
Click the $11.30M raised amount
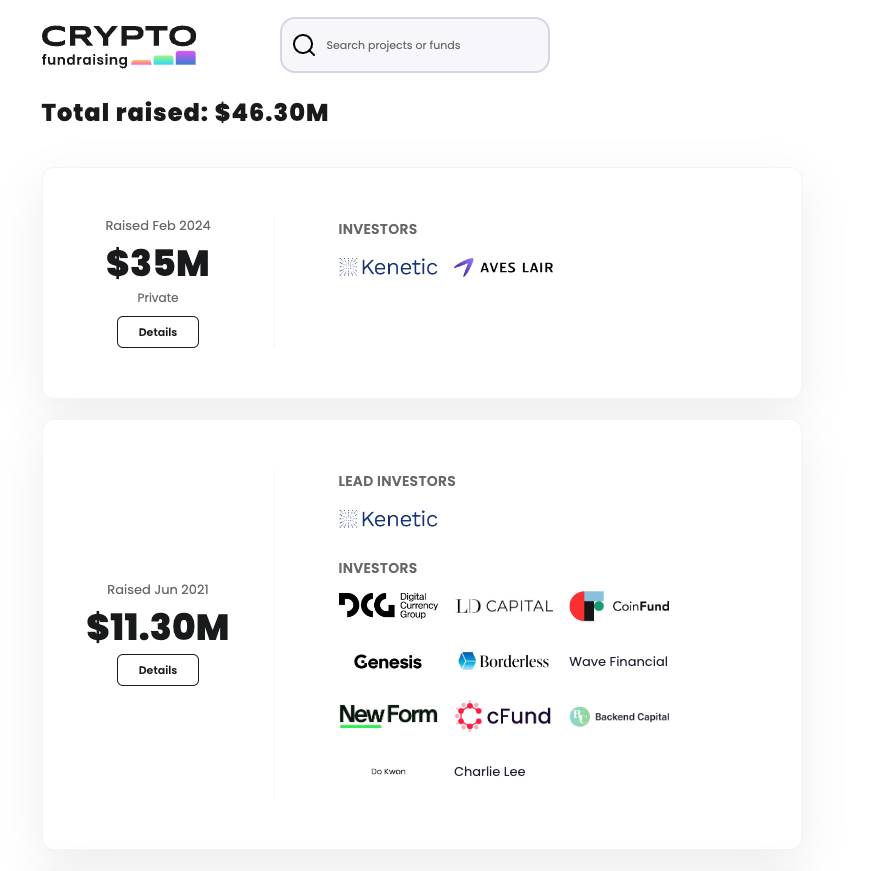click(x=158, y=628)
